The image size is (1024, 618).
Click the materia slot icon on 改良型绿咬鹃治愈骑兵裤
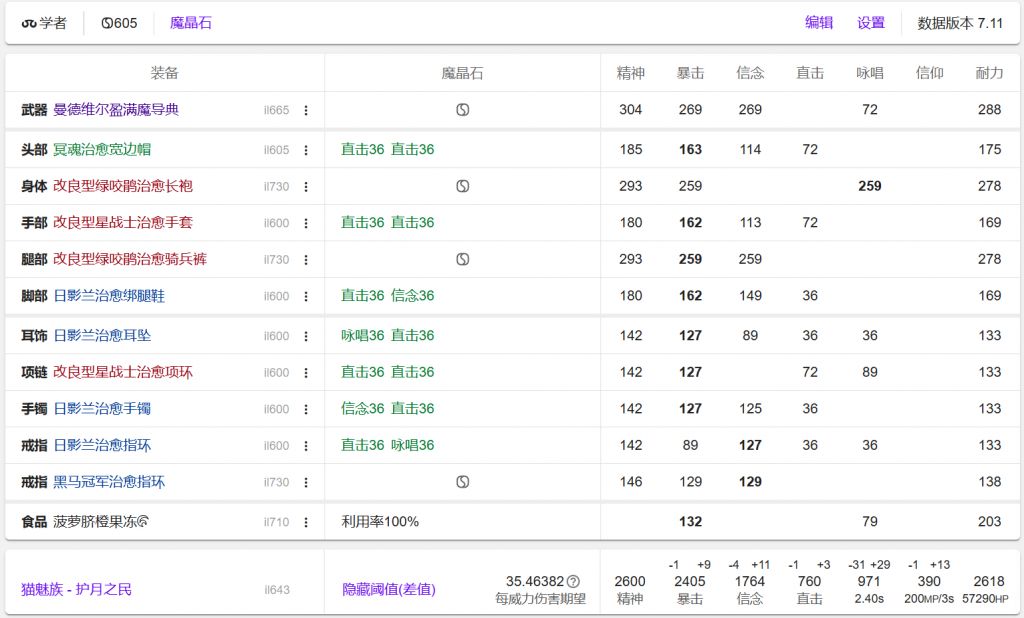462,259
